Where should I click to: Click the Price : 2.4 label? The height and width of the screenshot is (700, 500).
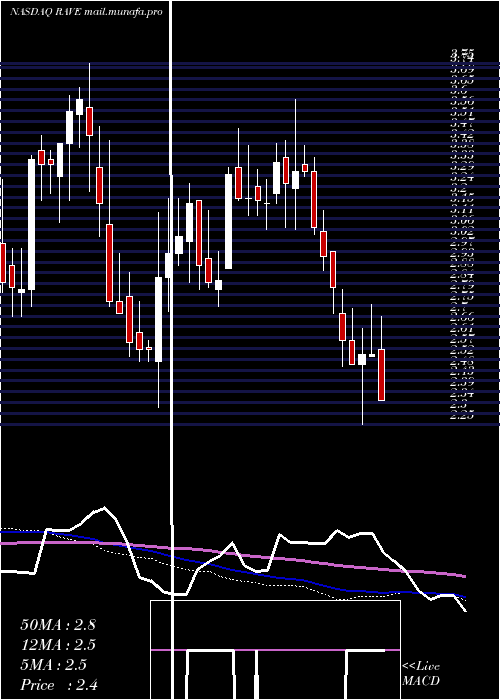pos(59,685)
